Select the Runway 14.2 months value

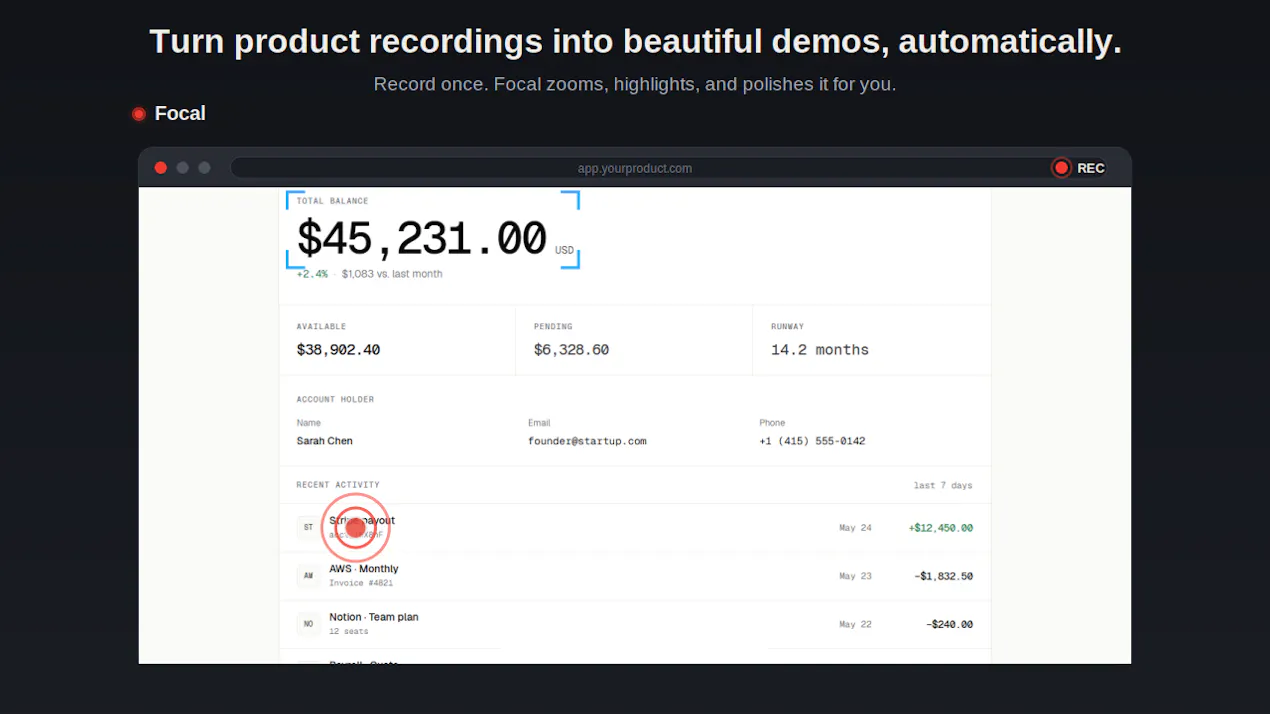click(x=820, y=350)
